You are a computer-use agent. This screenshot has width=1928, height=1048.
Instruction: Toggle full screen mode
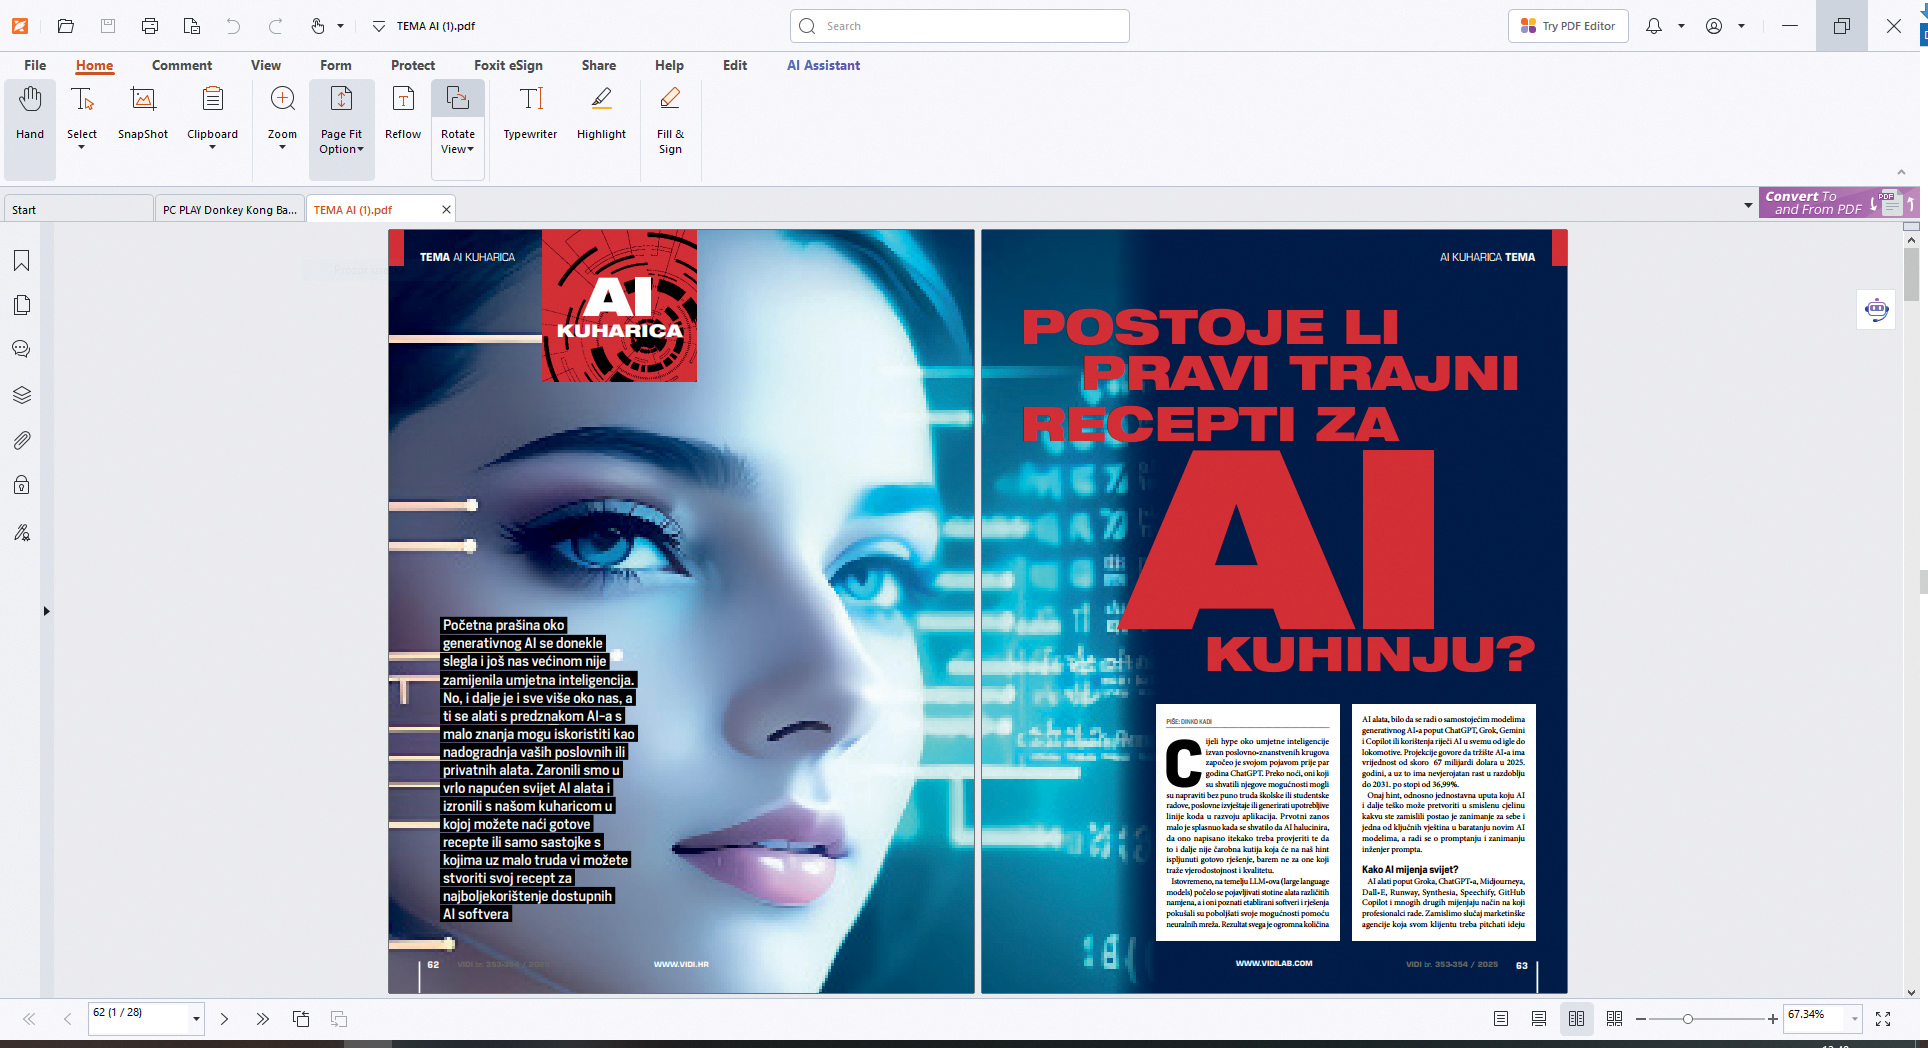click(1883, 1019)
